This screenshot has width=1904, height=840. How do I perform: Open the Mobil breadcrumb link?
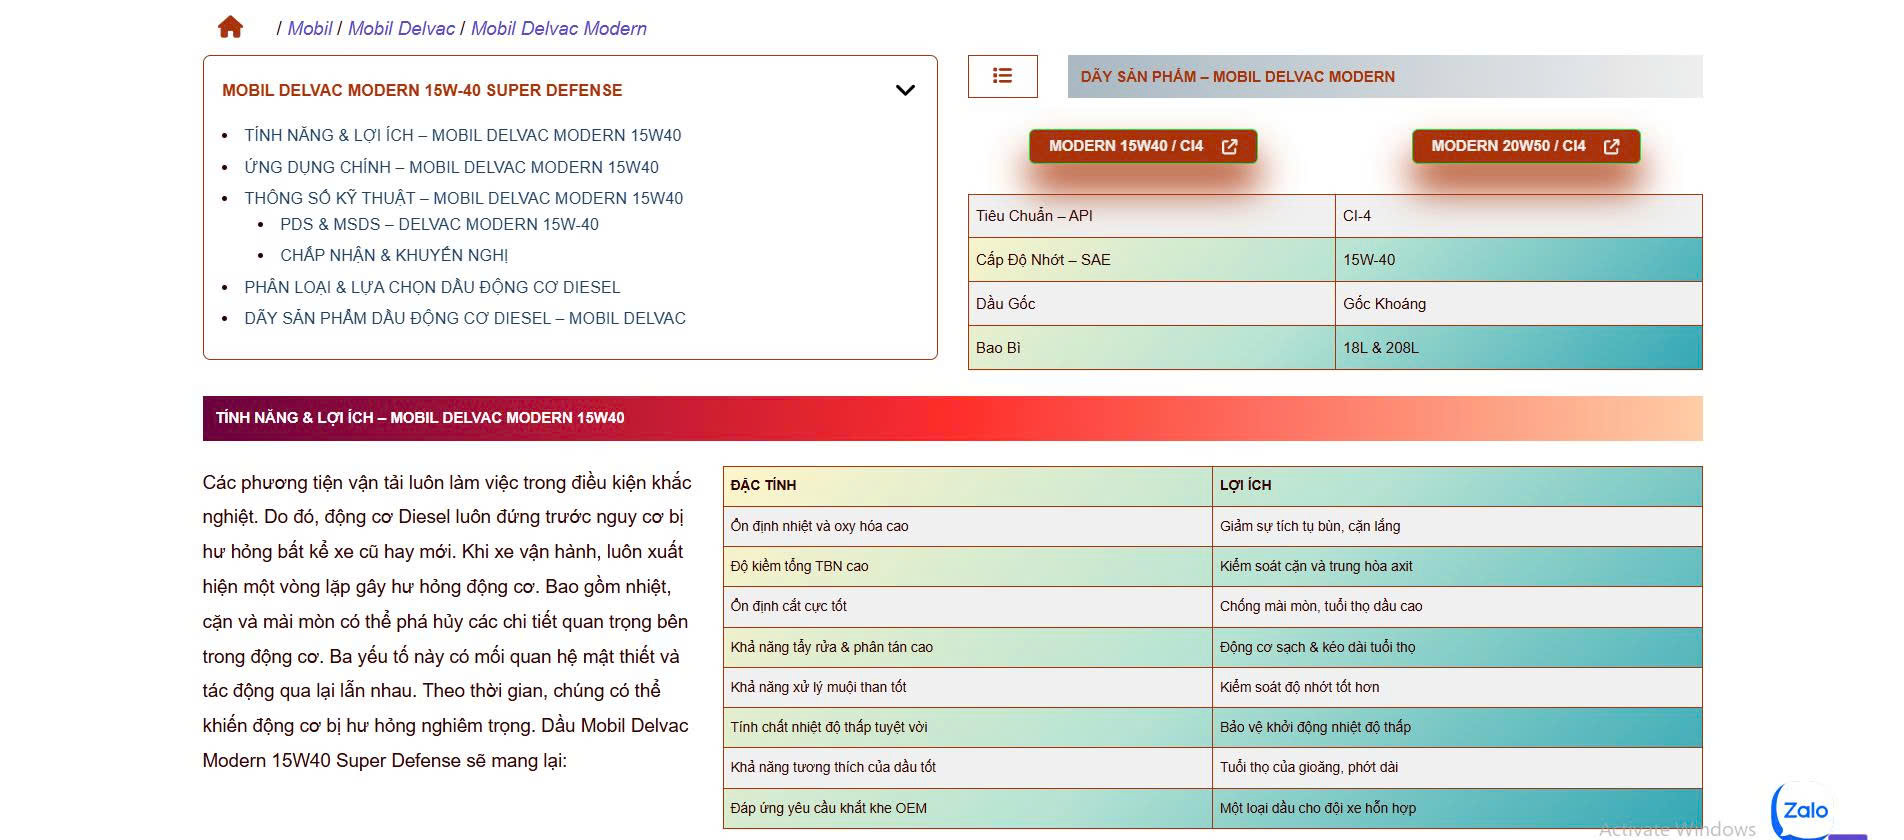(309, 28)
